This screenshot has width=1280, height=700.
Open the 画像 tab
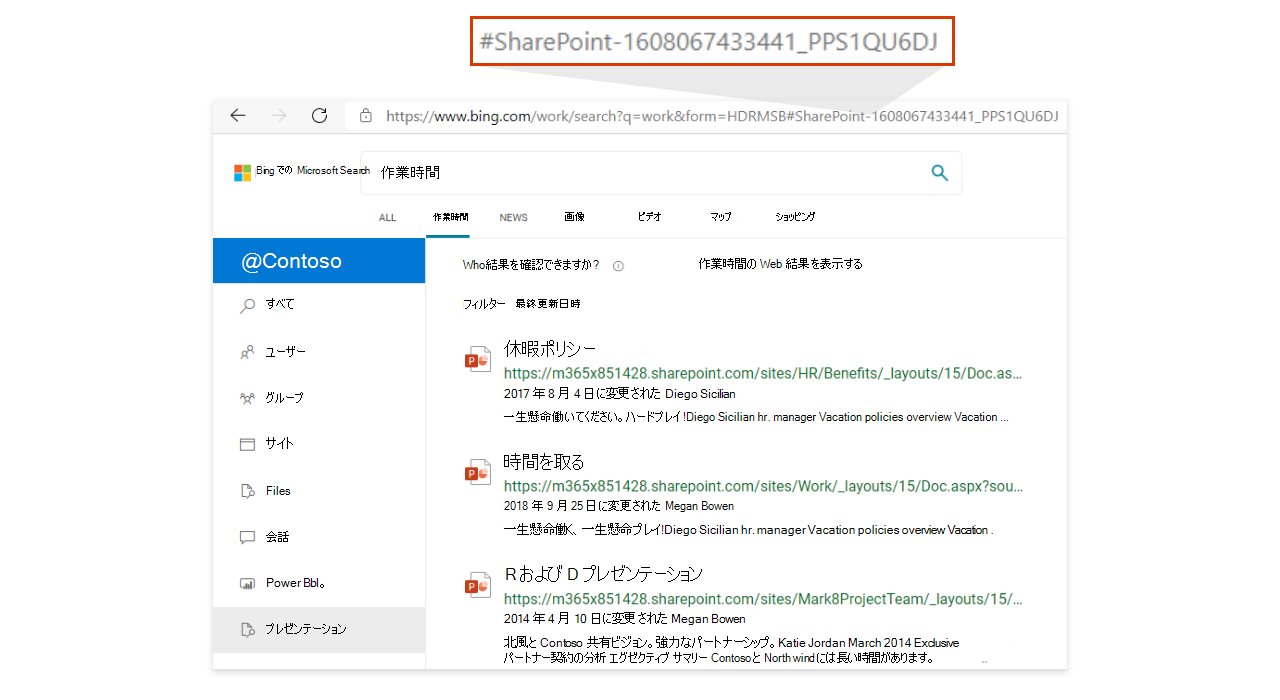point(574,217)
